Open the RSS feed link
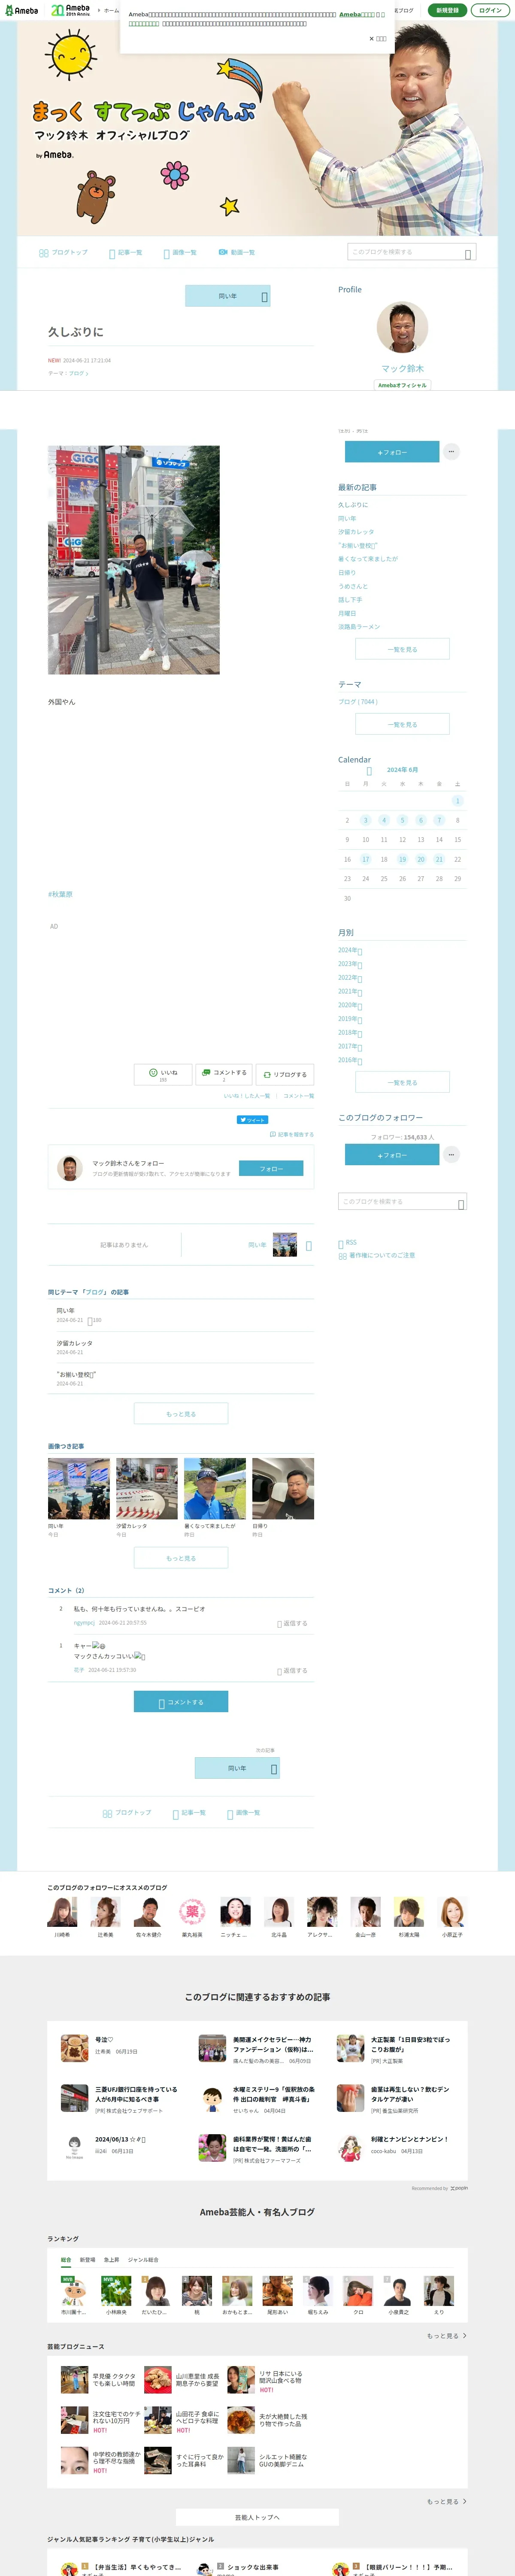Image resolution: width=515 pixels, height=2576 pixels. pos(347,1243)
